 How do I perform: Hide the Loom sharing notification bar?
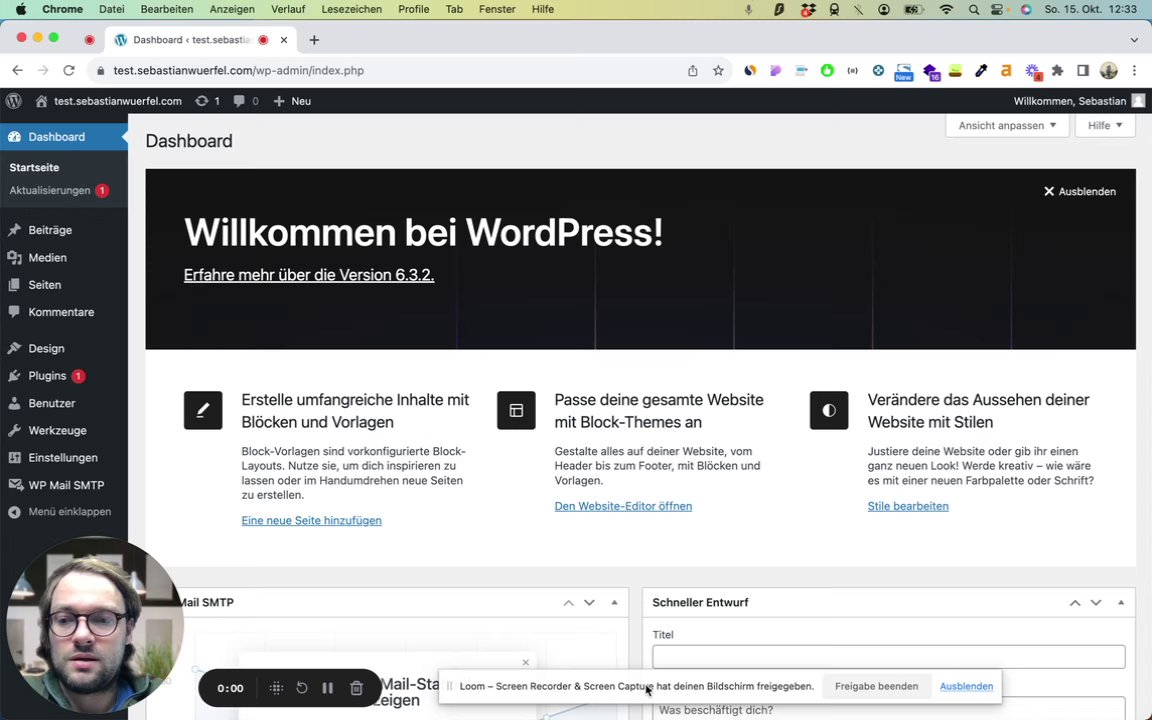click(x=966, y=686)
